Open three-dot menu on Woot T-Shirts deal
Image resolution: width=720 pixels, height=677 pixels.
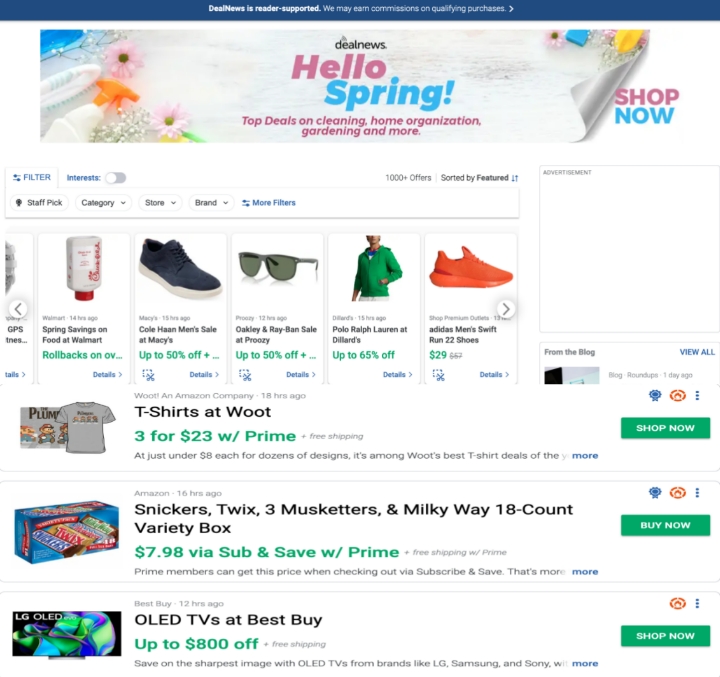coord(697,395)
